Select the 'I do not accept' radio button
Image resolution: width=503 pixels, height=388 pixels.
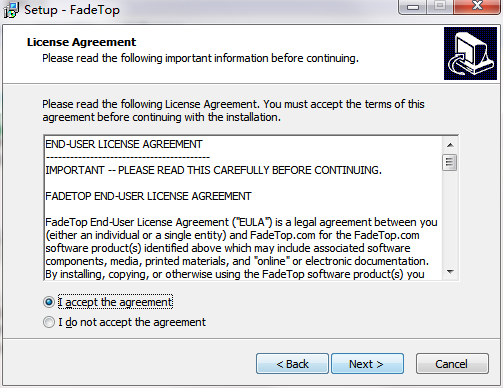coord(49,322)
